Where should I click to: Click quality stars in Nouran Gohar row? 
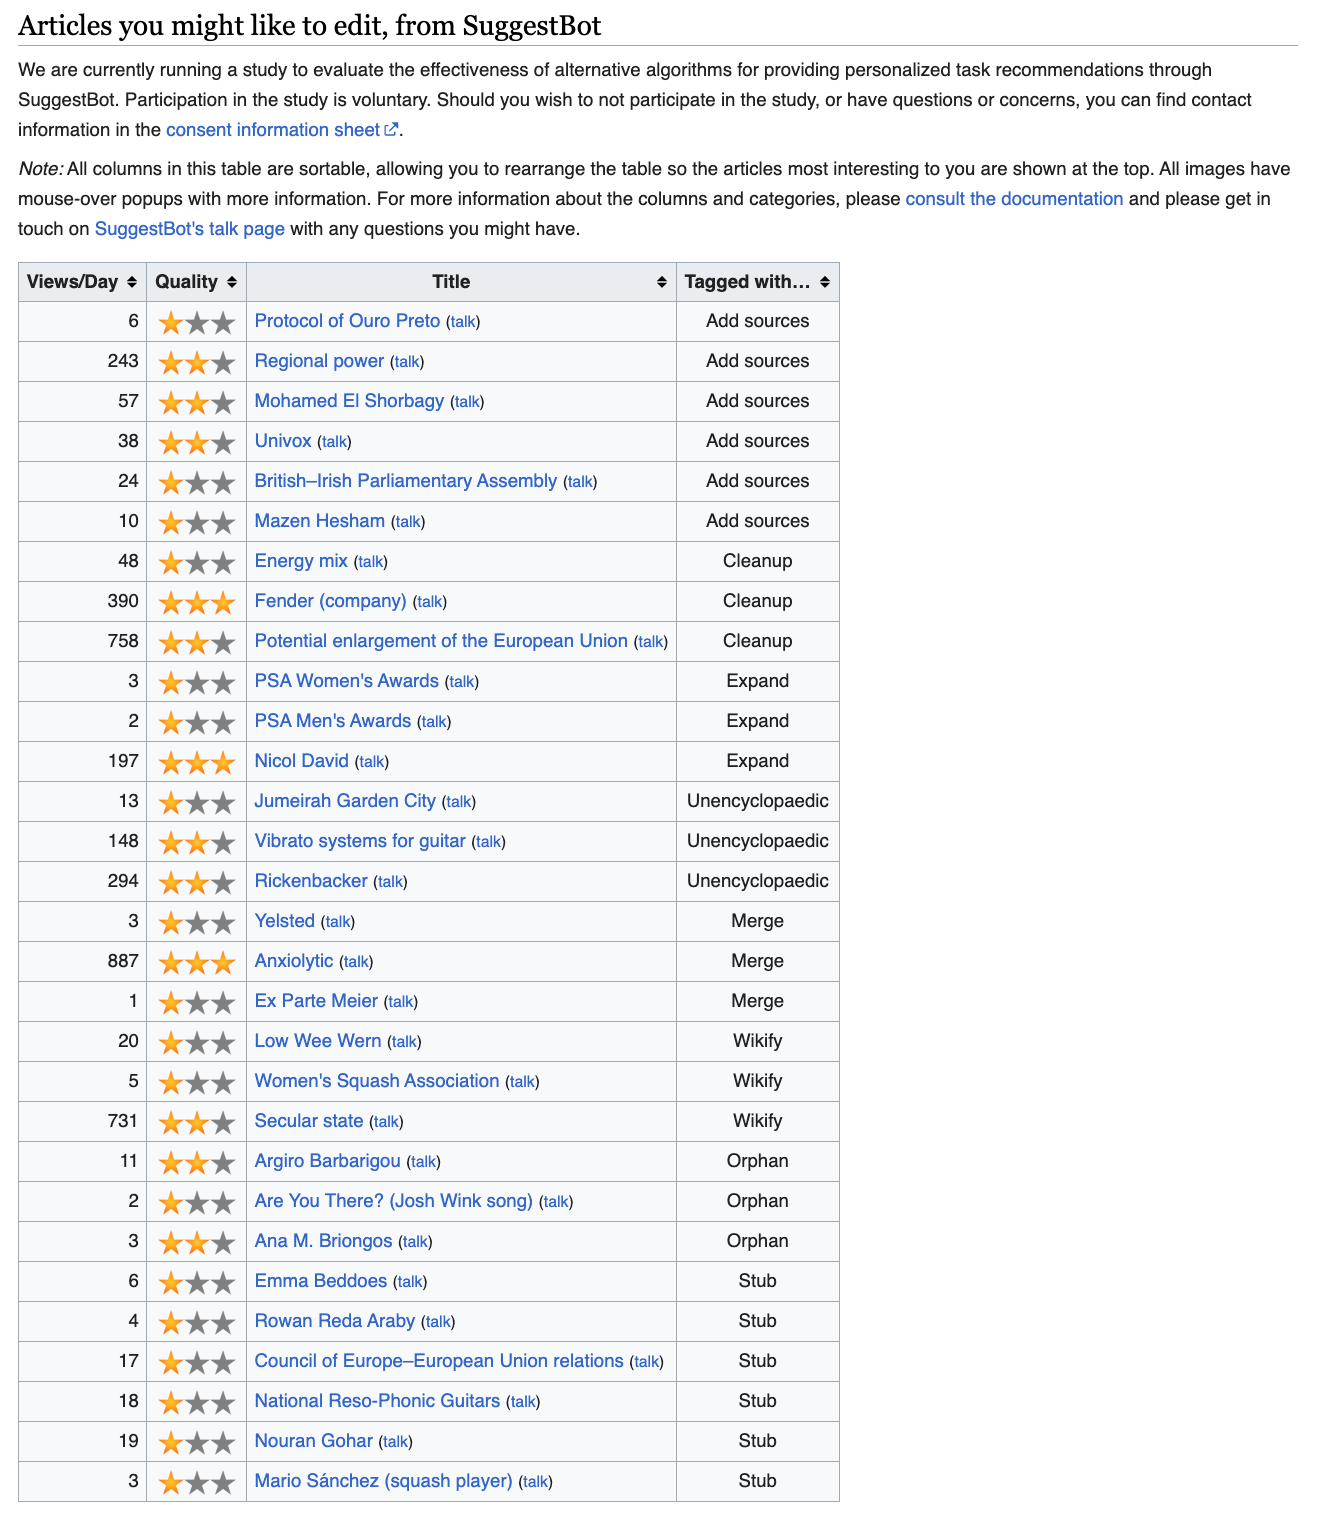point(197,1442)
